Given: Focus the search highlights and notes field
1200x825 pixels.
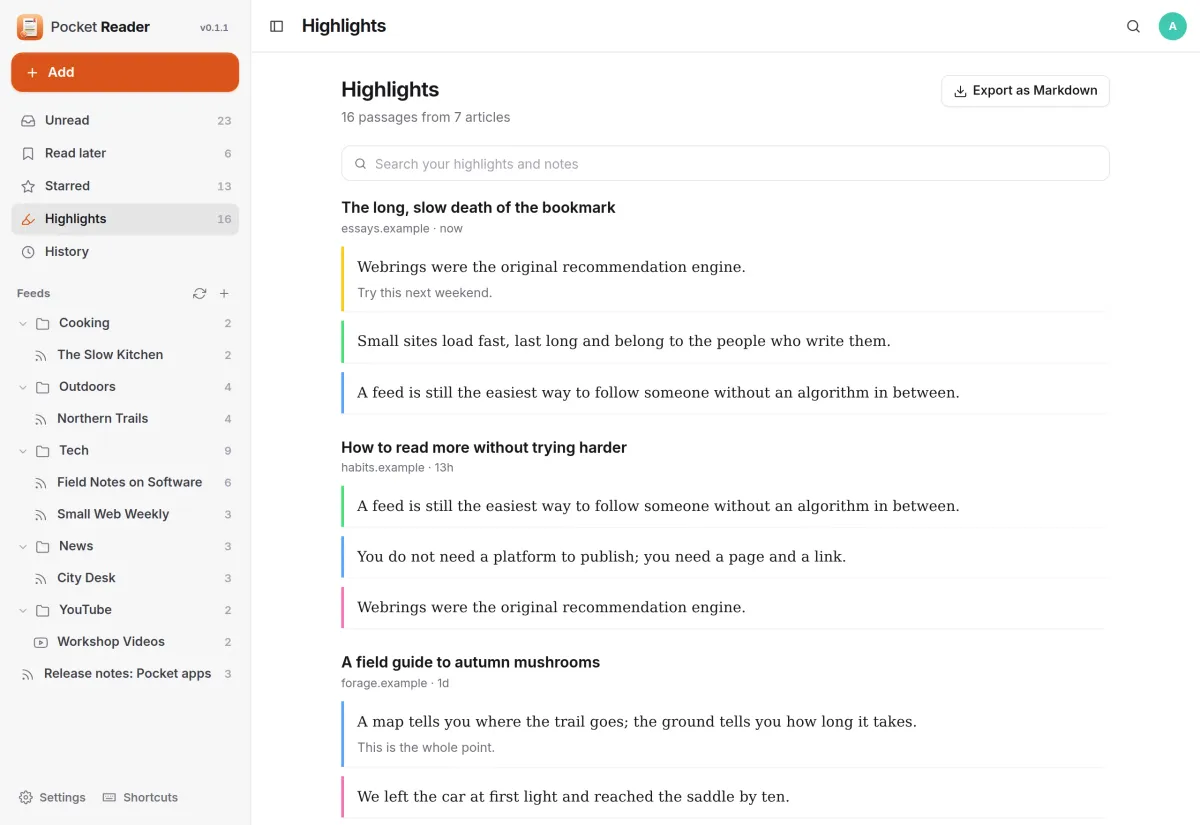Looking at the screenshot, I should point(725,164).
